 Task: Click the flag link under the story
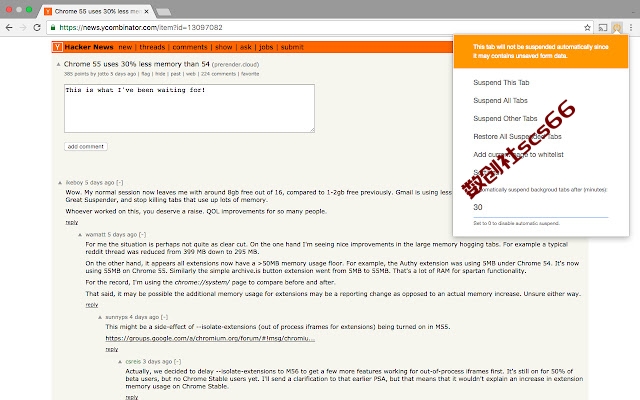pos(146,74)
